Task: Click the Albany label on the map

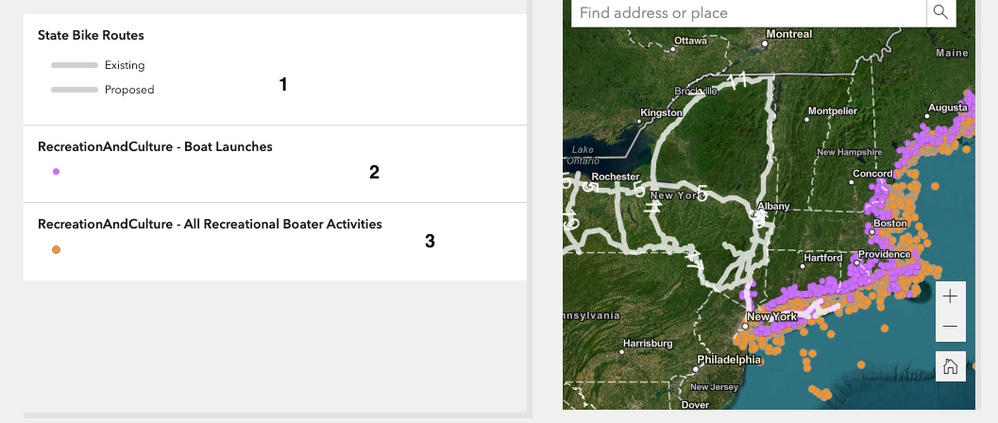Action: point(774,206)
